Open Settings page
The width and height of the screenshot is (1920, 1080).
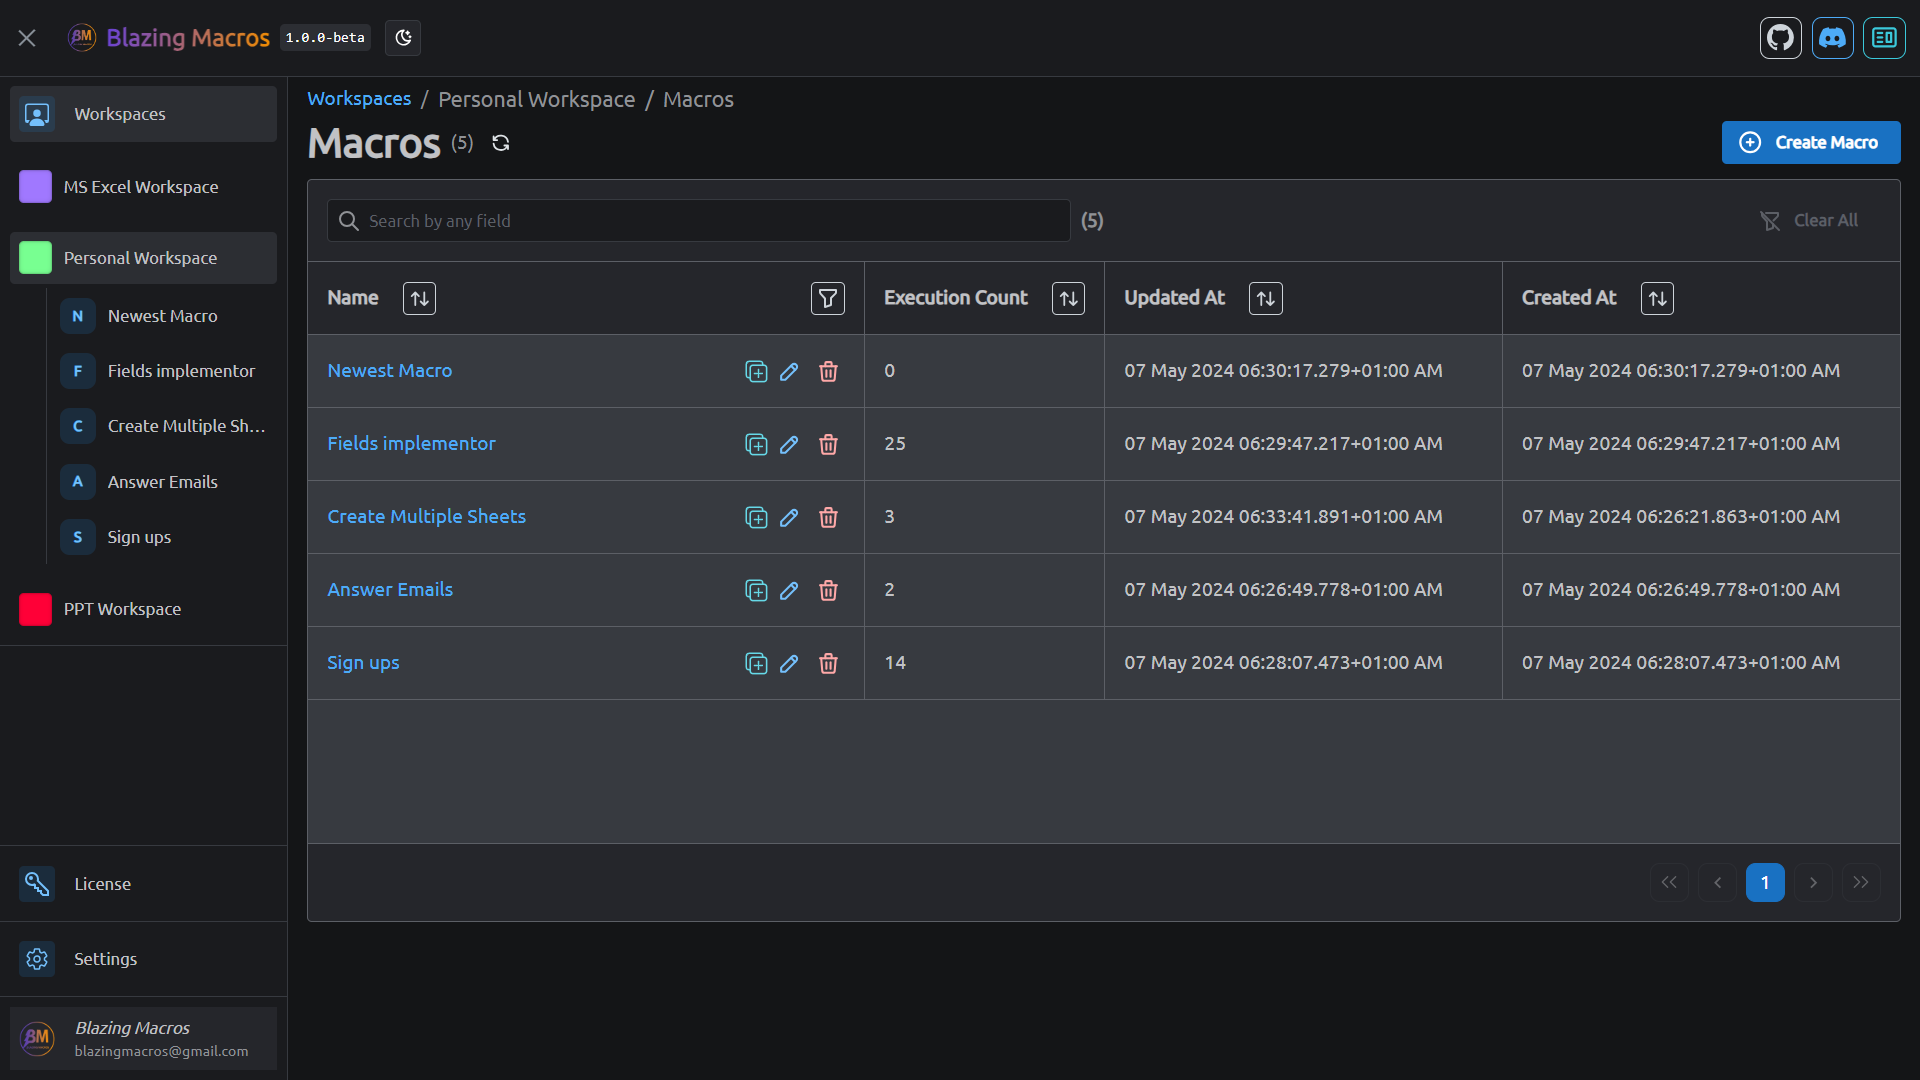144,959
